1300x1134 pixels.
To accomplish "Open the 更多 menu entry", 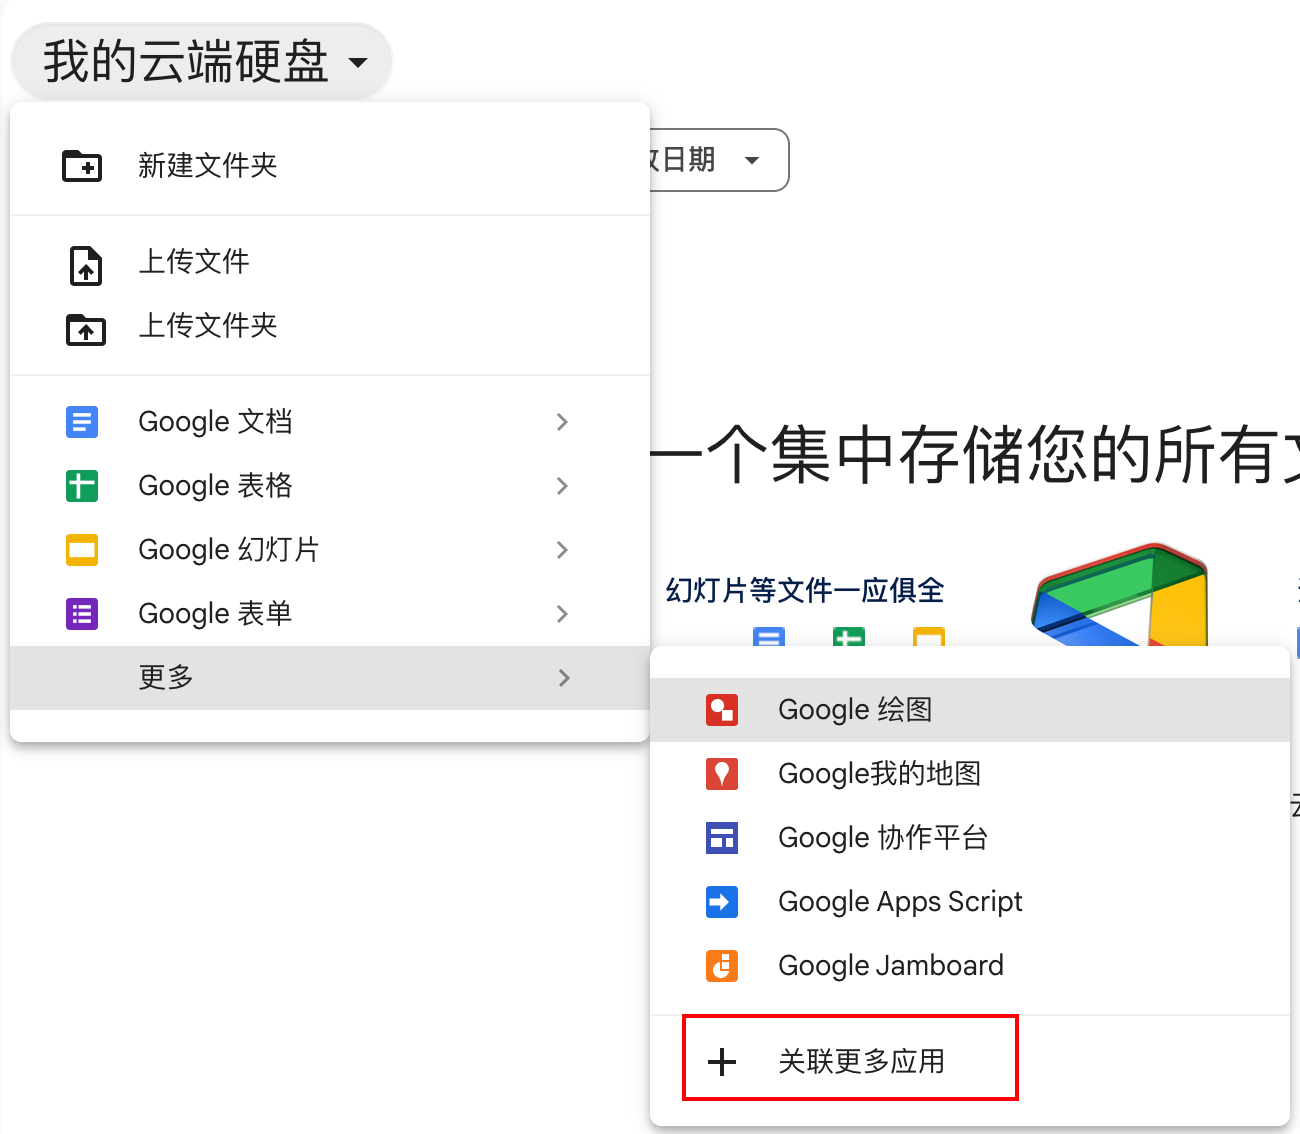I will [x=330, y=678].
